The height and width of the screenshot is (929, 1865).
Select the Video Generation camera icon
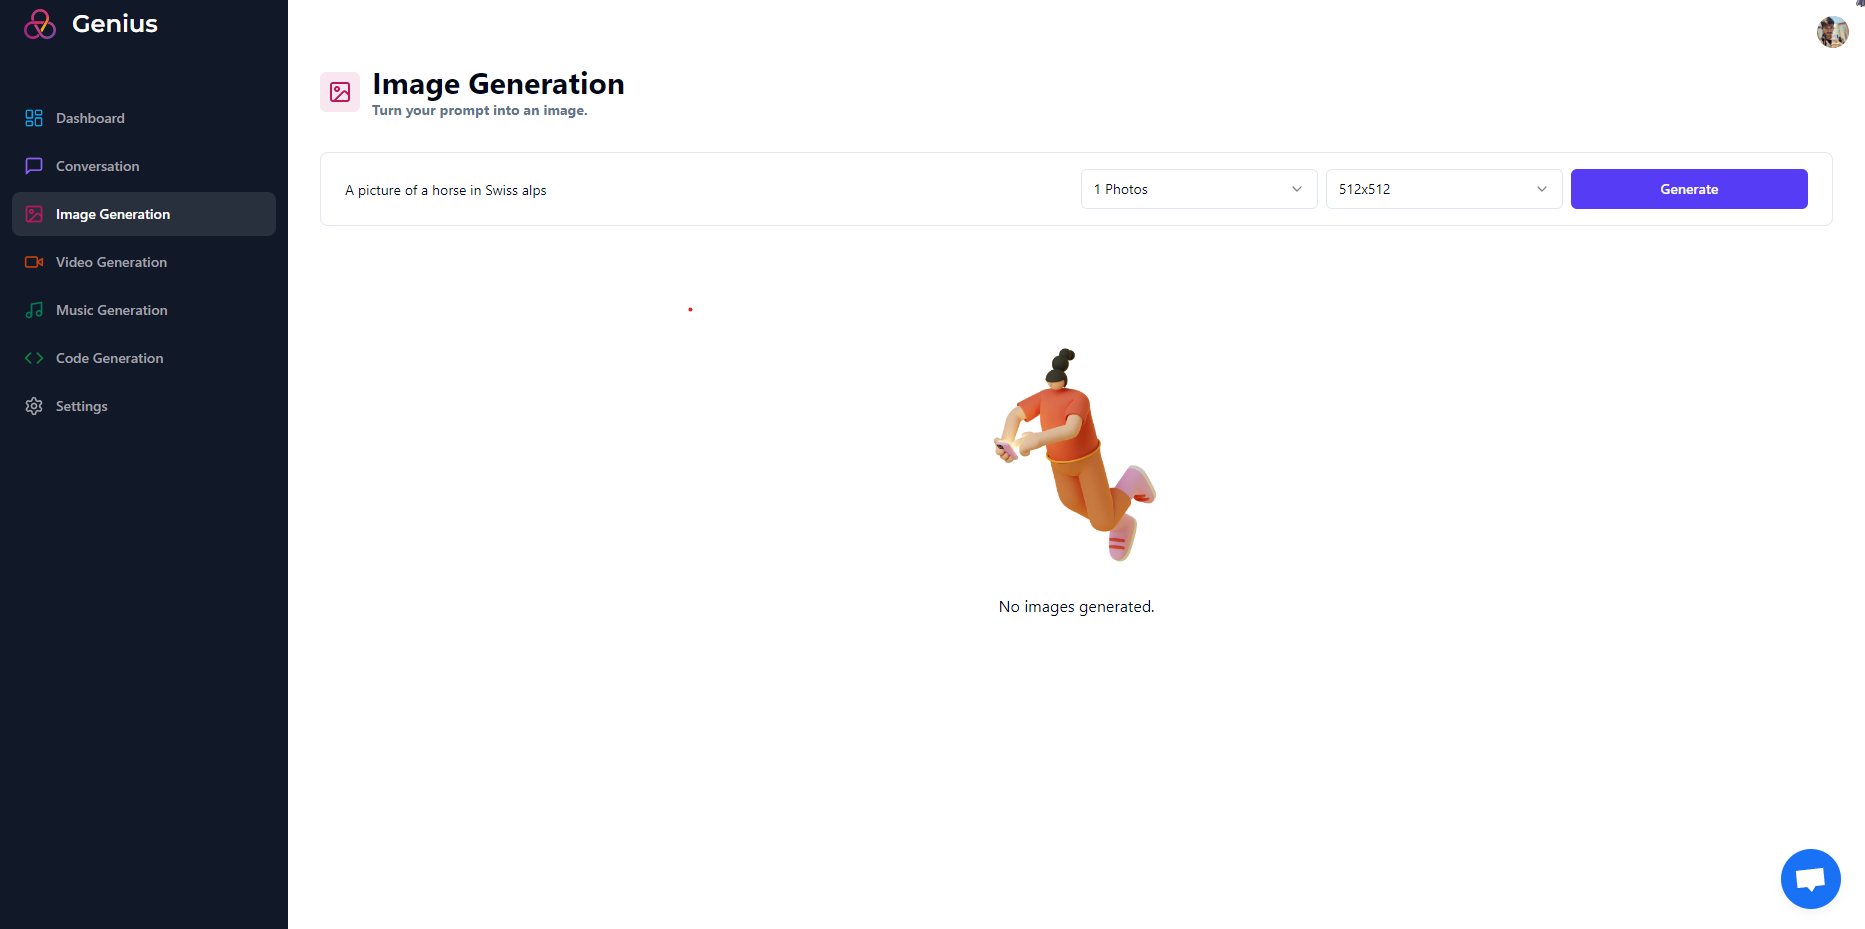33,262
